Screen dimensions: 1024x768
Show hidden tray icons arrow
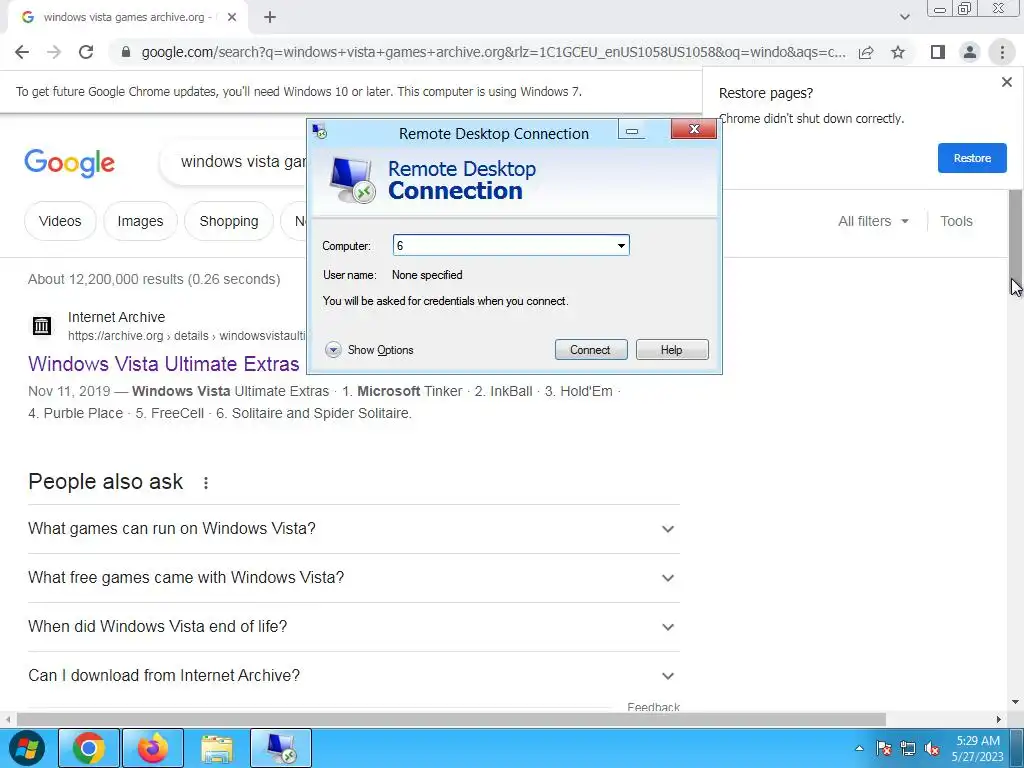click(859, 748)
